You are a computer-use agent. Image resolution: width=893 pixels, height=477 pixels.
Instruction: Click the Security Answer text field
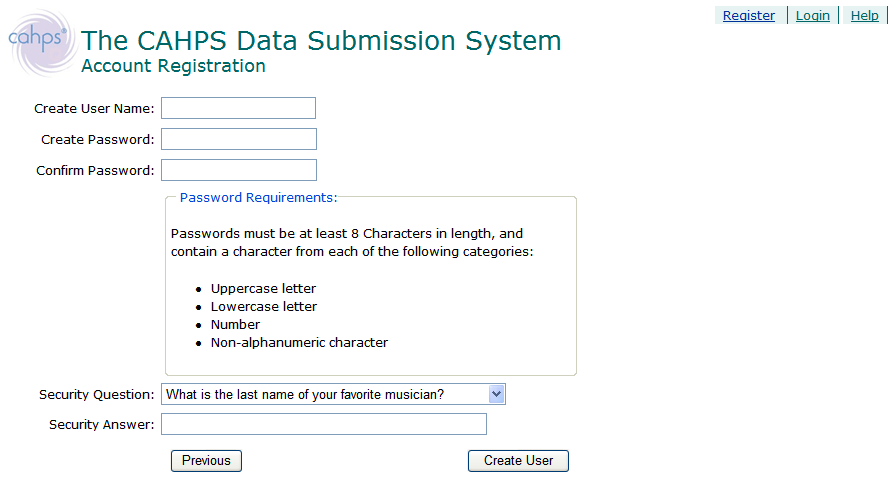point(323,425)
